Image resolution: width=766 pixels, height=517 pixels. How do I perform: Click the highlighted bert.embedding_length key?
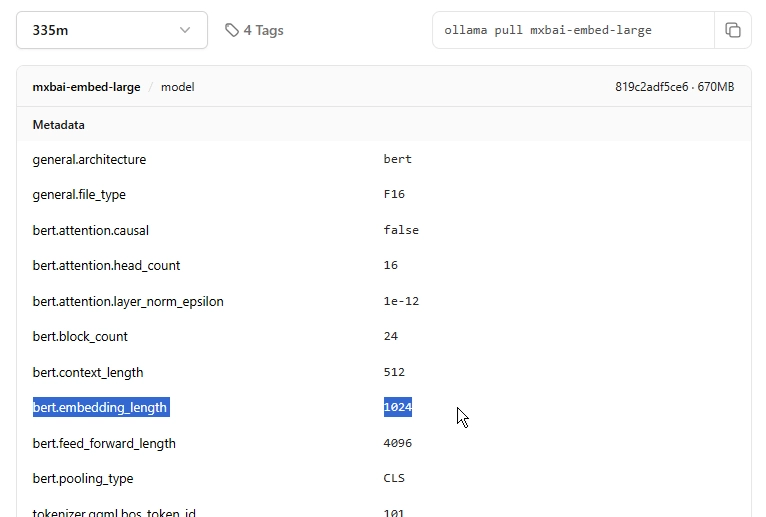pos(101,407)
